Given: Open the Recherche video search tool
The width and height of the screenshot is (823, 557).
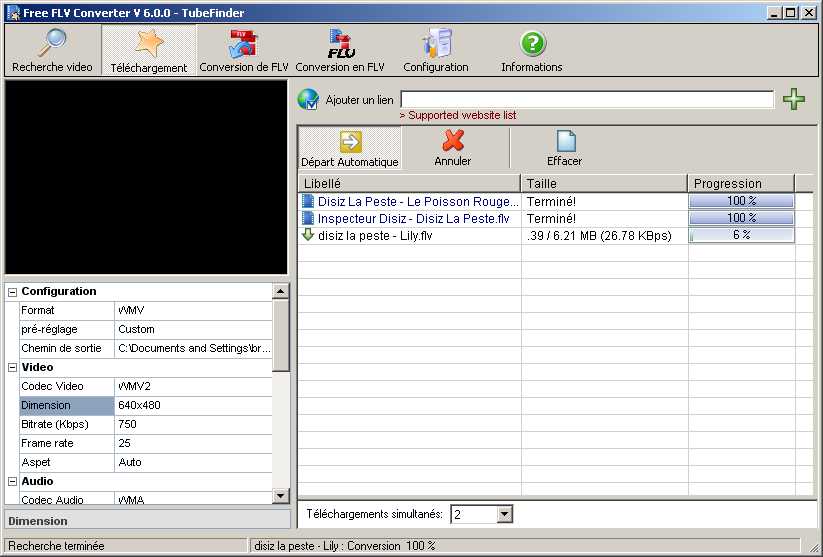Looking at the screenshot, I should (52, 50).
